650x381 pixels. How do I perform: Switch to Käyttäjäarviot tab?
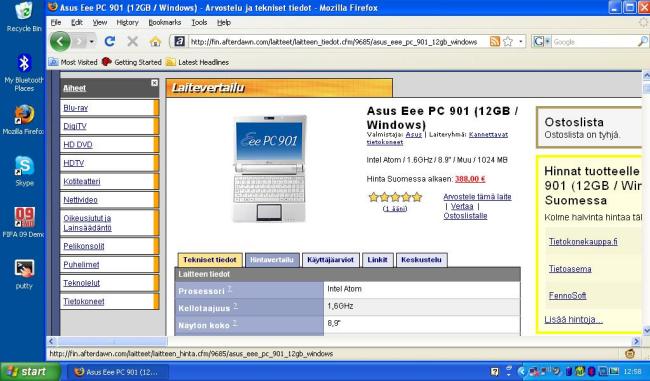[330, 260]
